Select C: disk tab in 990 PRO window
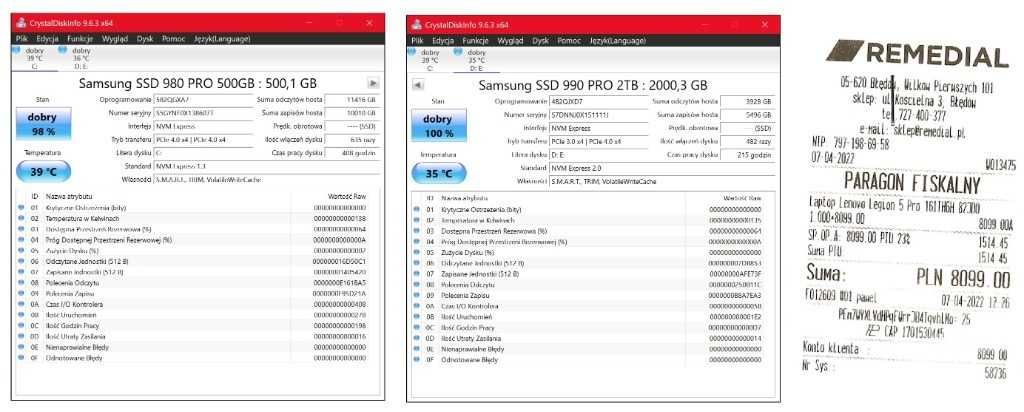 (428, 59)
